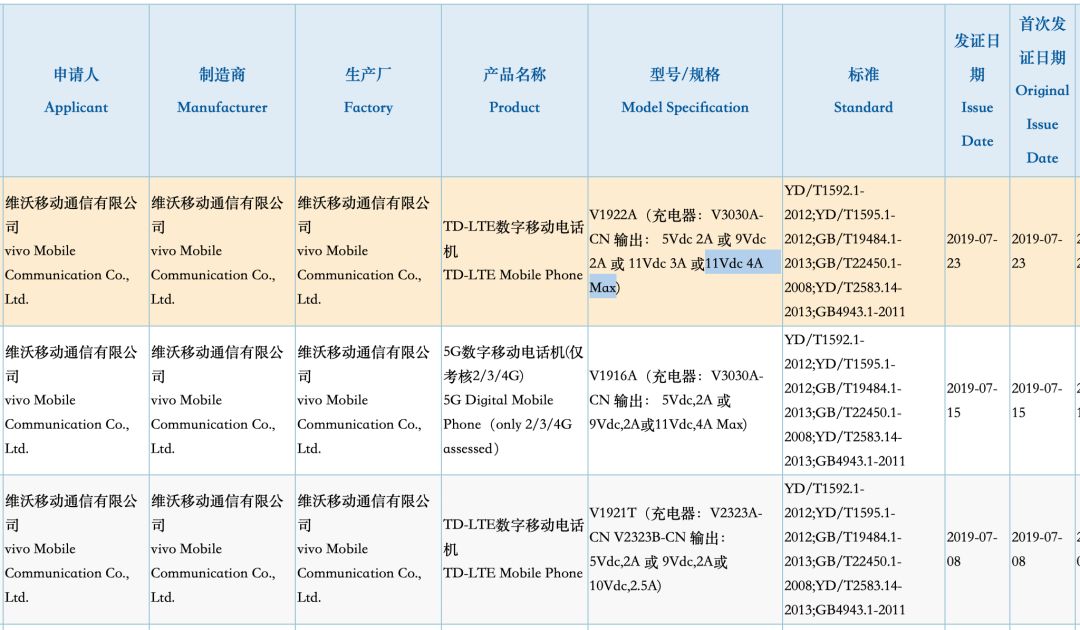1080x630 pixels.
Task: Click the 2019-07-15 original issue date cell
Action: click(x=1042, y=400)
